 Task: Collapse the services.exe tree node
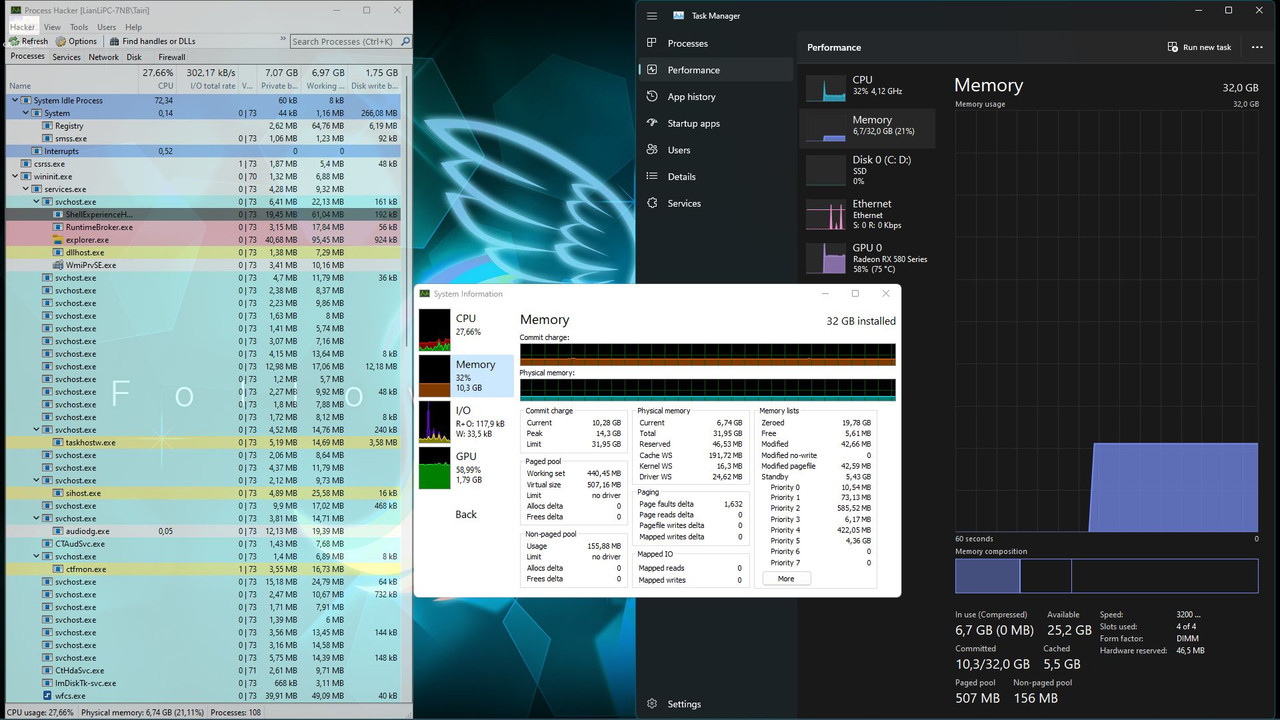[26, 189]
